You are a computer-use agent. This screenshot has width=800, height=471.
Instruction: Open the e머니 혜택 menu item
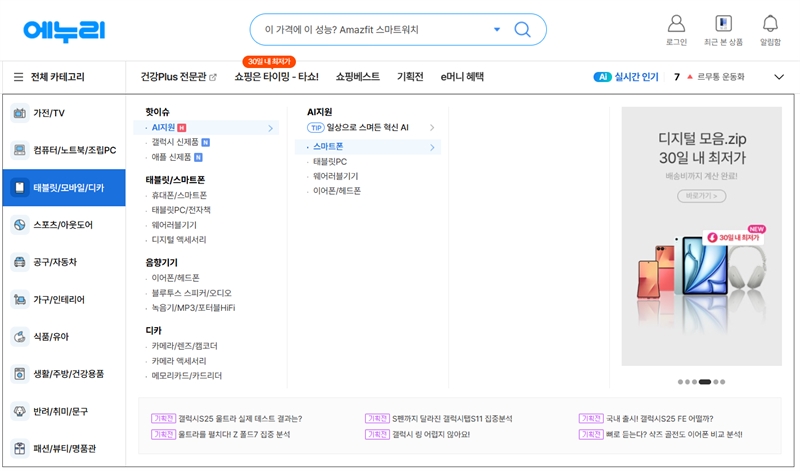click(x=462, y=77)
